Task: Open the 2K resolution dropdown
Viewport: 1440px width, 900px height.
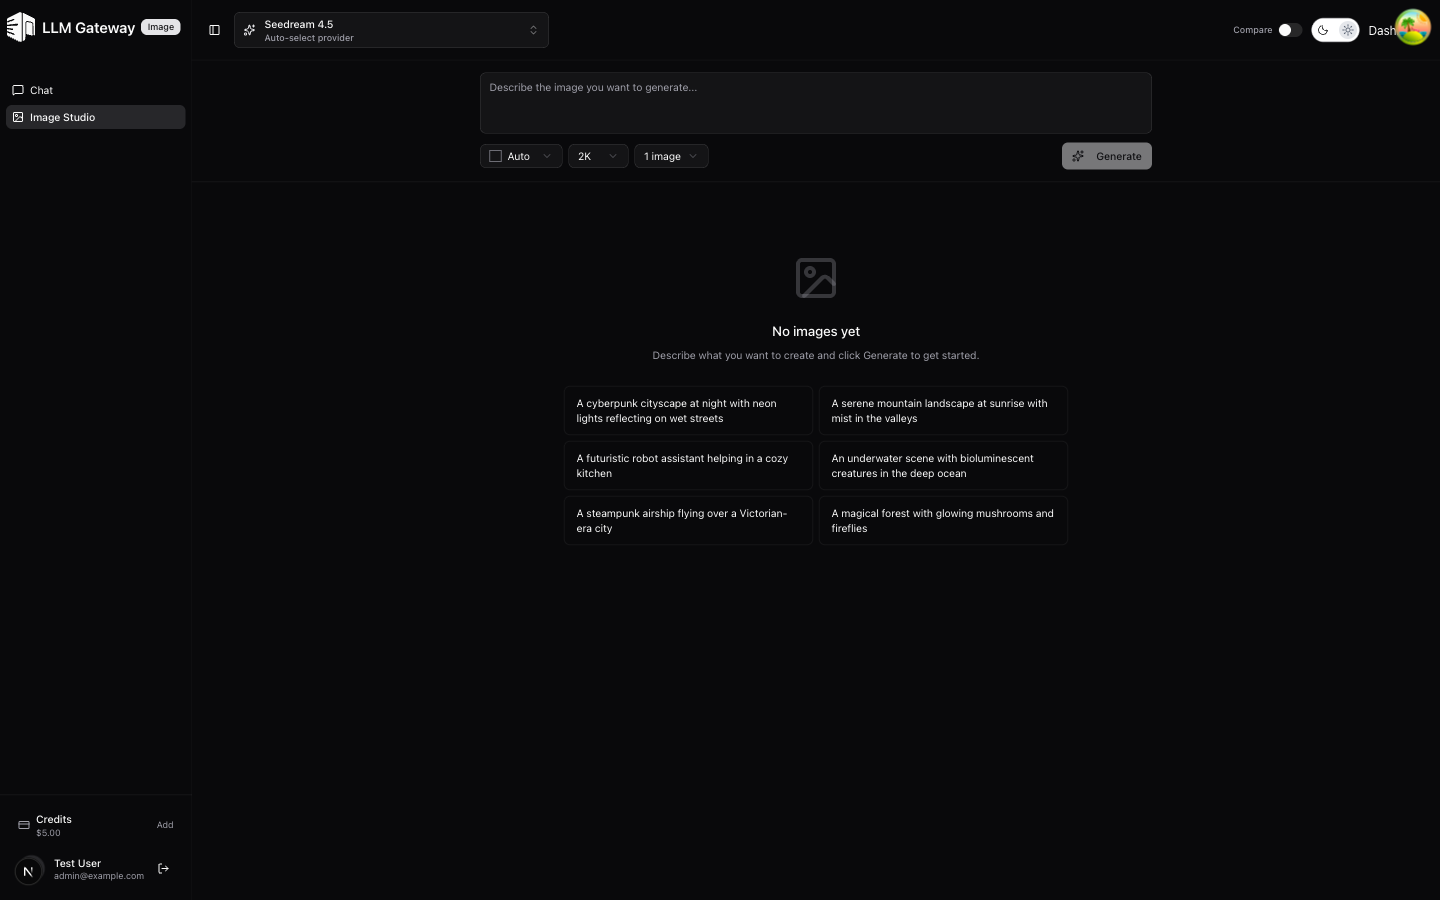Action: tap(597, 156)
